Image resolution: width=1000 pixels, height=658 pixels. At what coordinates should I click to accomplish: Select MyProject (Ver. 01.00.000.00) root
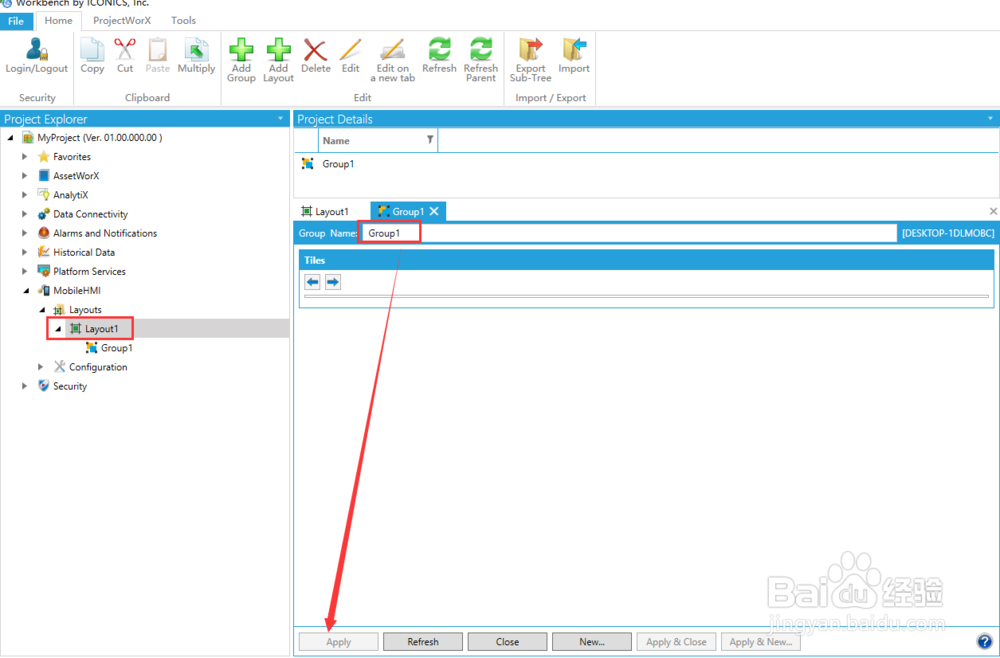[x=99, y=138]
